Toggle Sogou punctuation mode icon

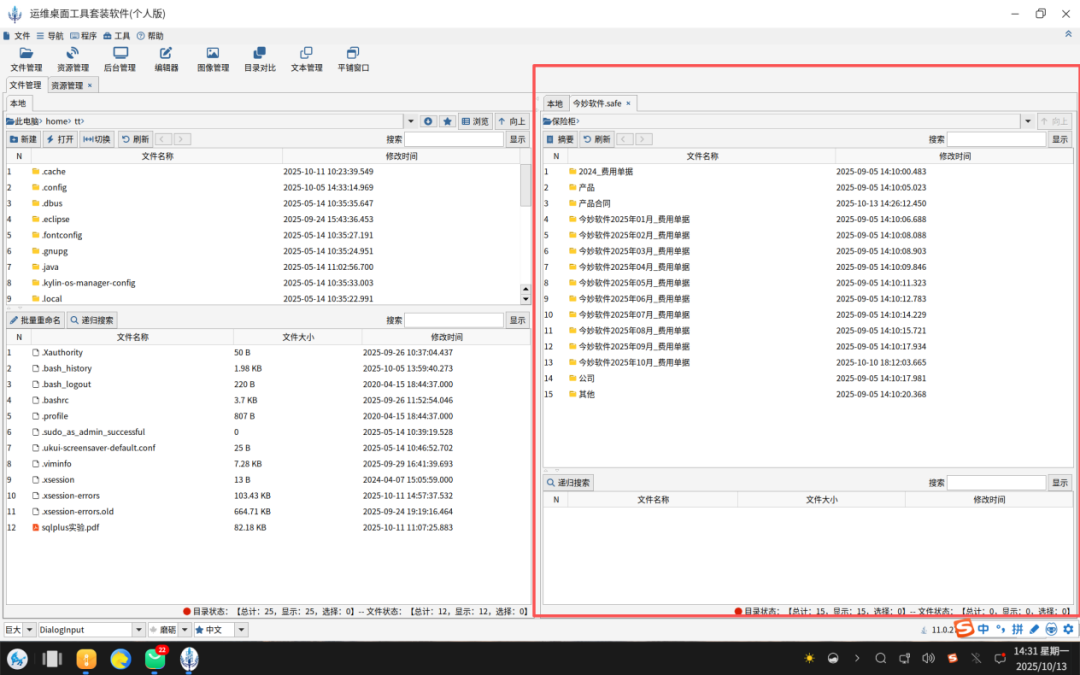(x=1000, y=629)
